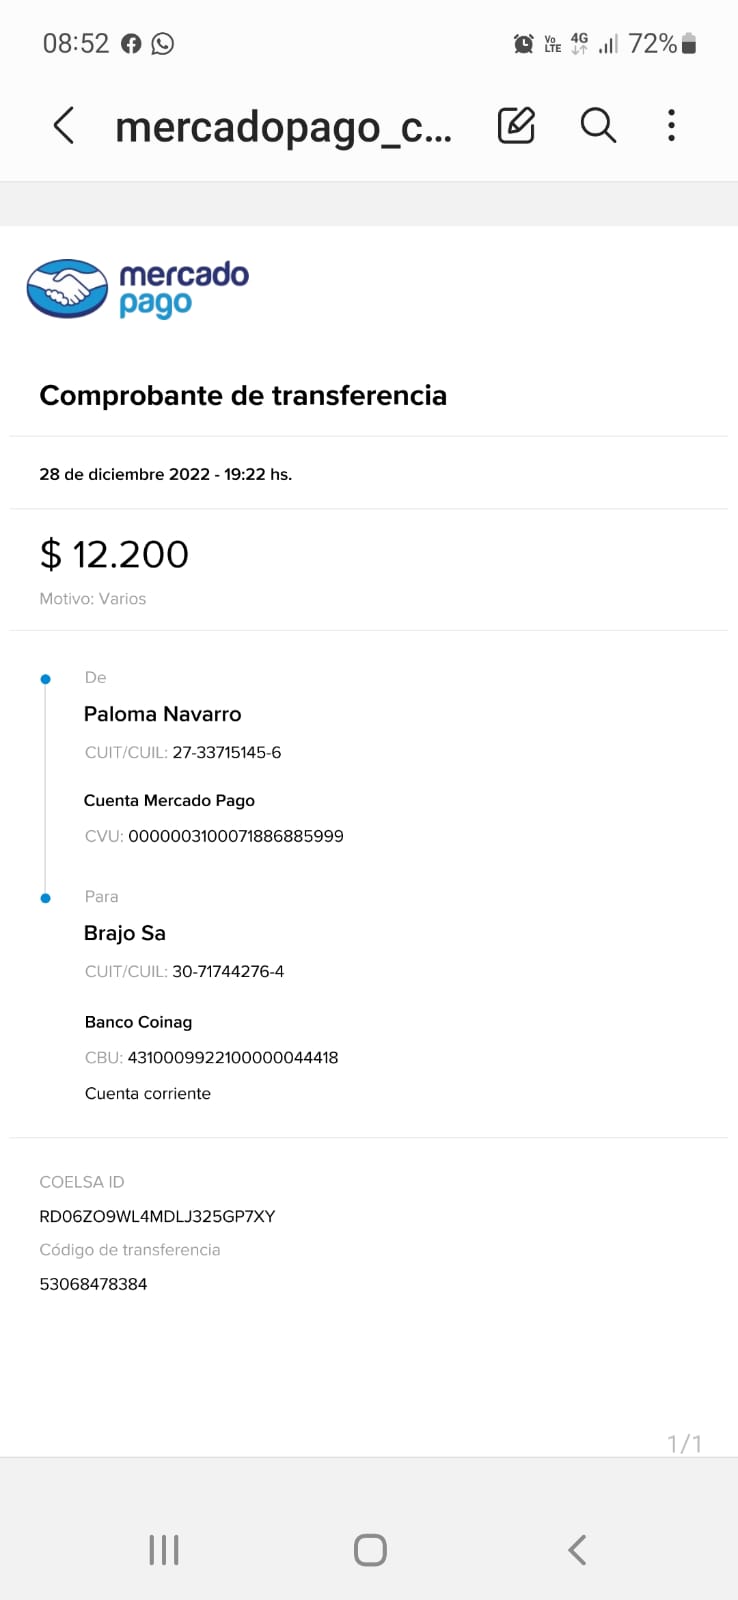Tap the Mercado Pago handshake logo

coord(67,289)
